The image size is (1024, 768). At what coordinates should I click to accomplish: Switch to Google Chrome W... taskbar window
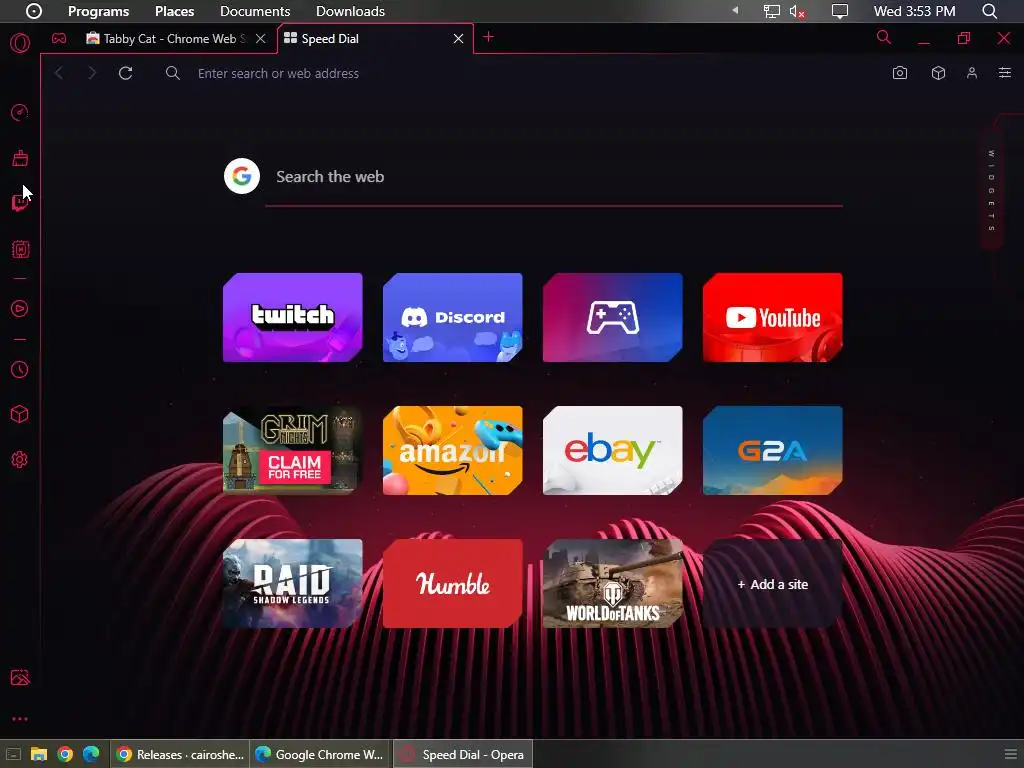tap(320, 754)
